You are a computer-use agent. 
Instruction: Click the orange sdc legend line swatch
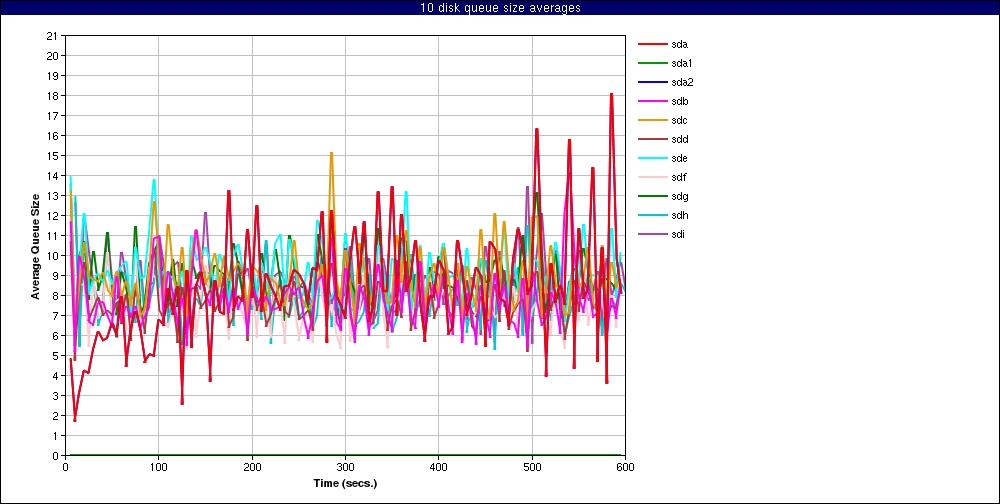[x=651, y=121]
